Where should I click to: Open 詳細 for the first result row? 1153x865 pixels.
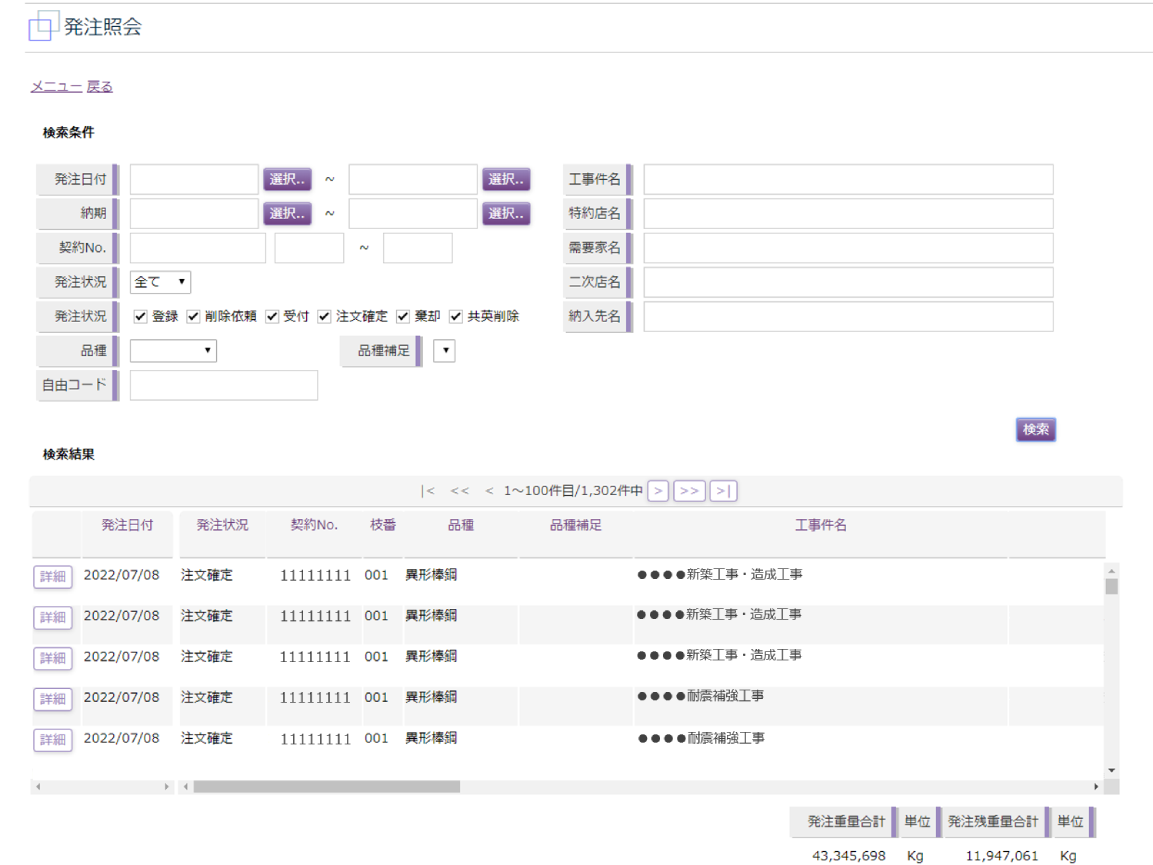(x=52, y=577)
